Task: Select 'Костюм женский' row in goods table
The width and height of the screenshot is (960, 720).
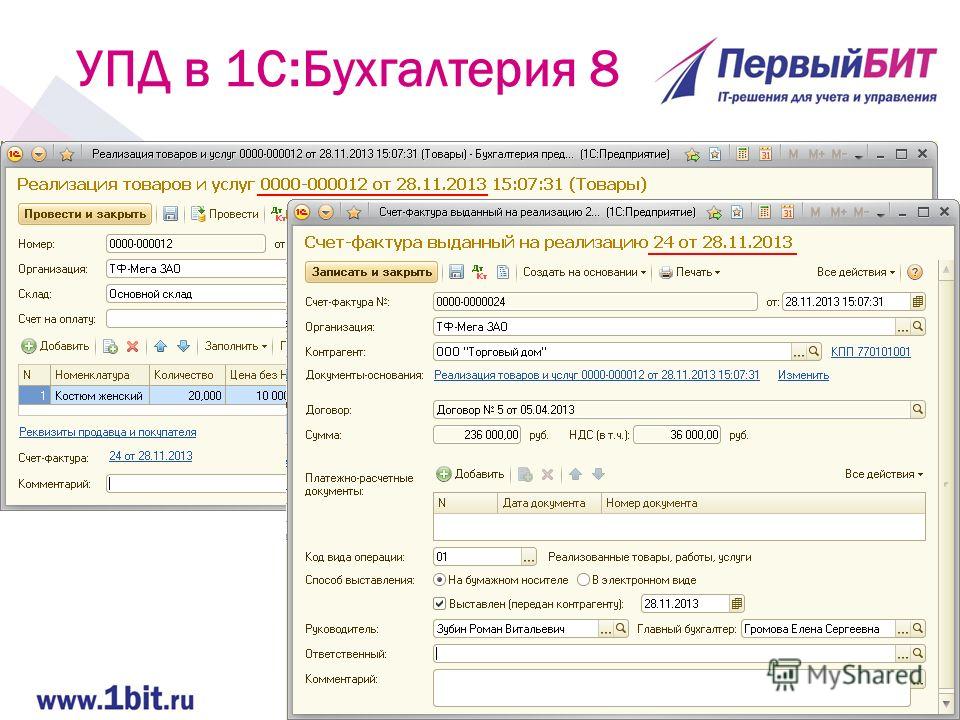Action: [x=153, y=396]
